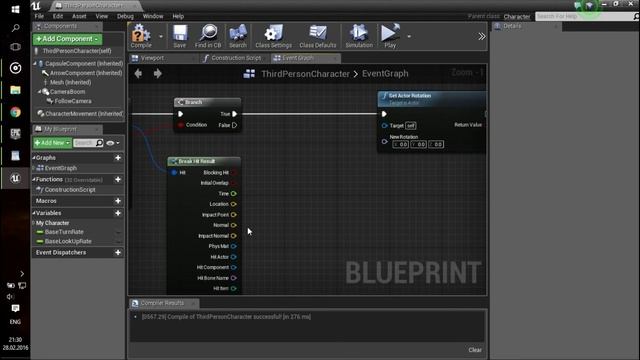
Task: Select the Event Graph tab
Action: (x=305, y=58)
